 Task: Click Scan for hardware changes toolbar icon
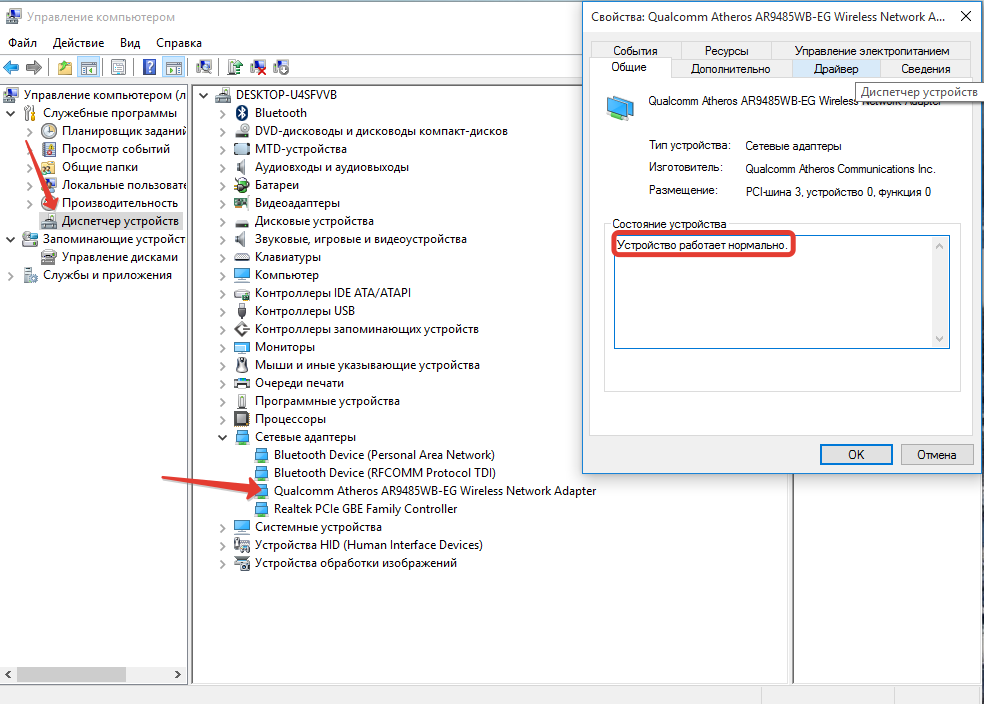[x=204, y=68]
